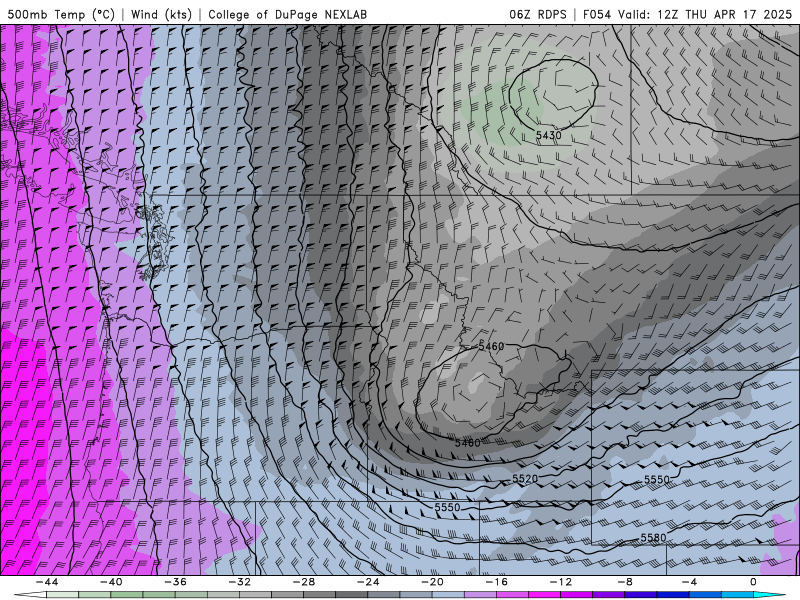The width and height of the screenshot is (800, 600).
Task: Click the "F054" forecast hour text
Action: click(x=596, y=14)
